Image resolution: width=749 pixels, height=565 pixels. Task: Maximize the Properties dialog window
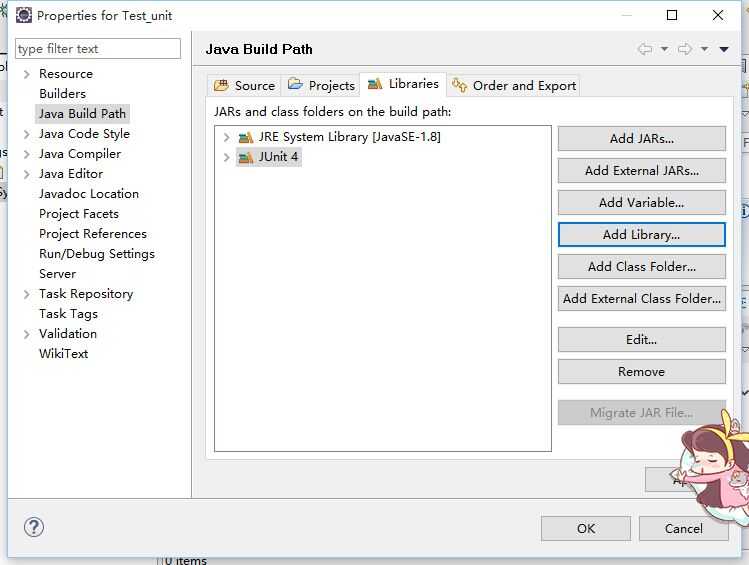pyautogui.click(x=672, y=15)
